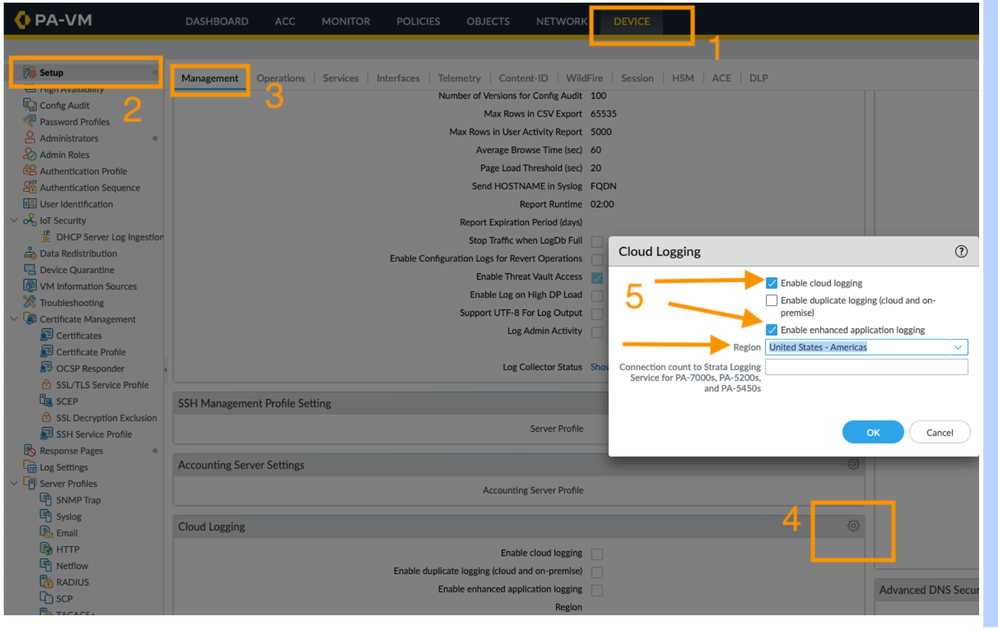Viewport: 998px width, 630px height.
Task: Toggle Log Admin Activity checkbox
Action: point(596,332)
